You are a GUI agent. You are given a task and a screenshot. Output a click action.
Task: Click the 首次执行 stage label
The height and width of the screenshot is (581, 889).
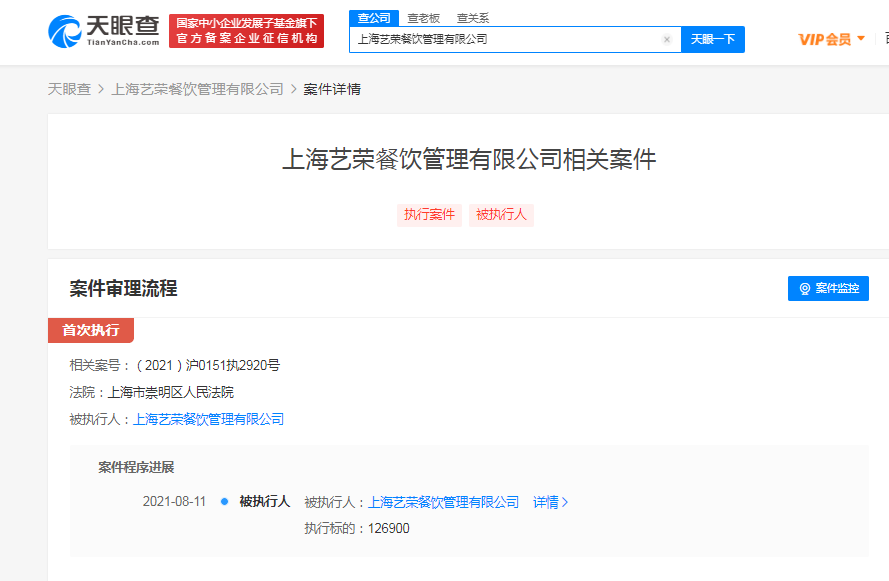[91, 330]
